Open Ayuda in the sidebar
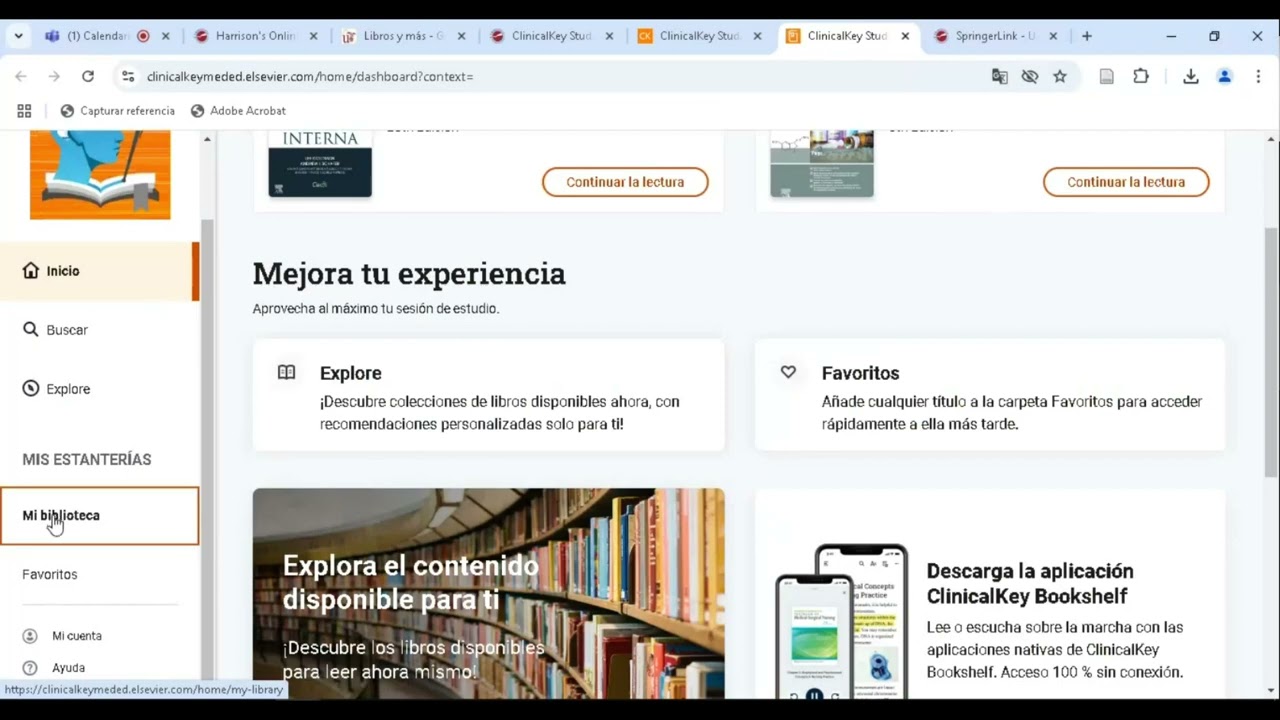1280x720 pixels. tap(68, 668)
